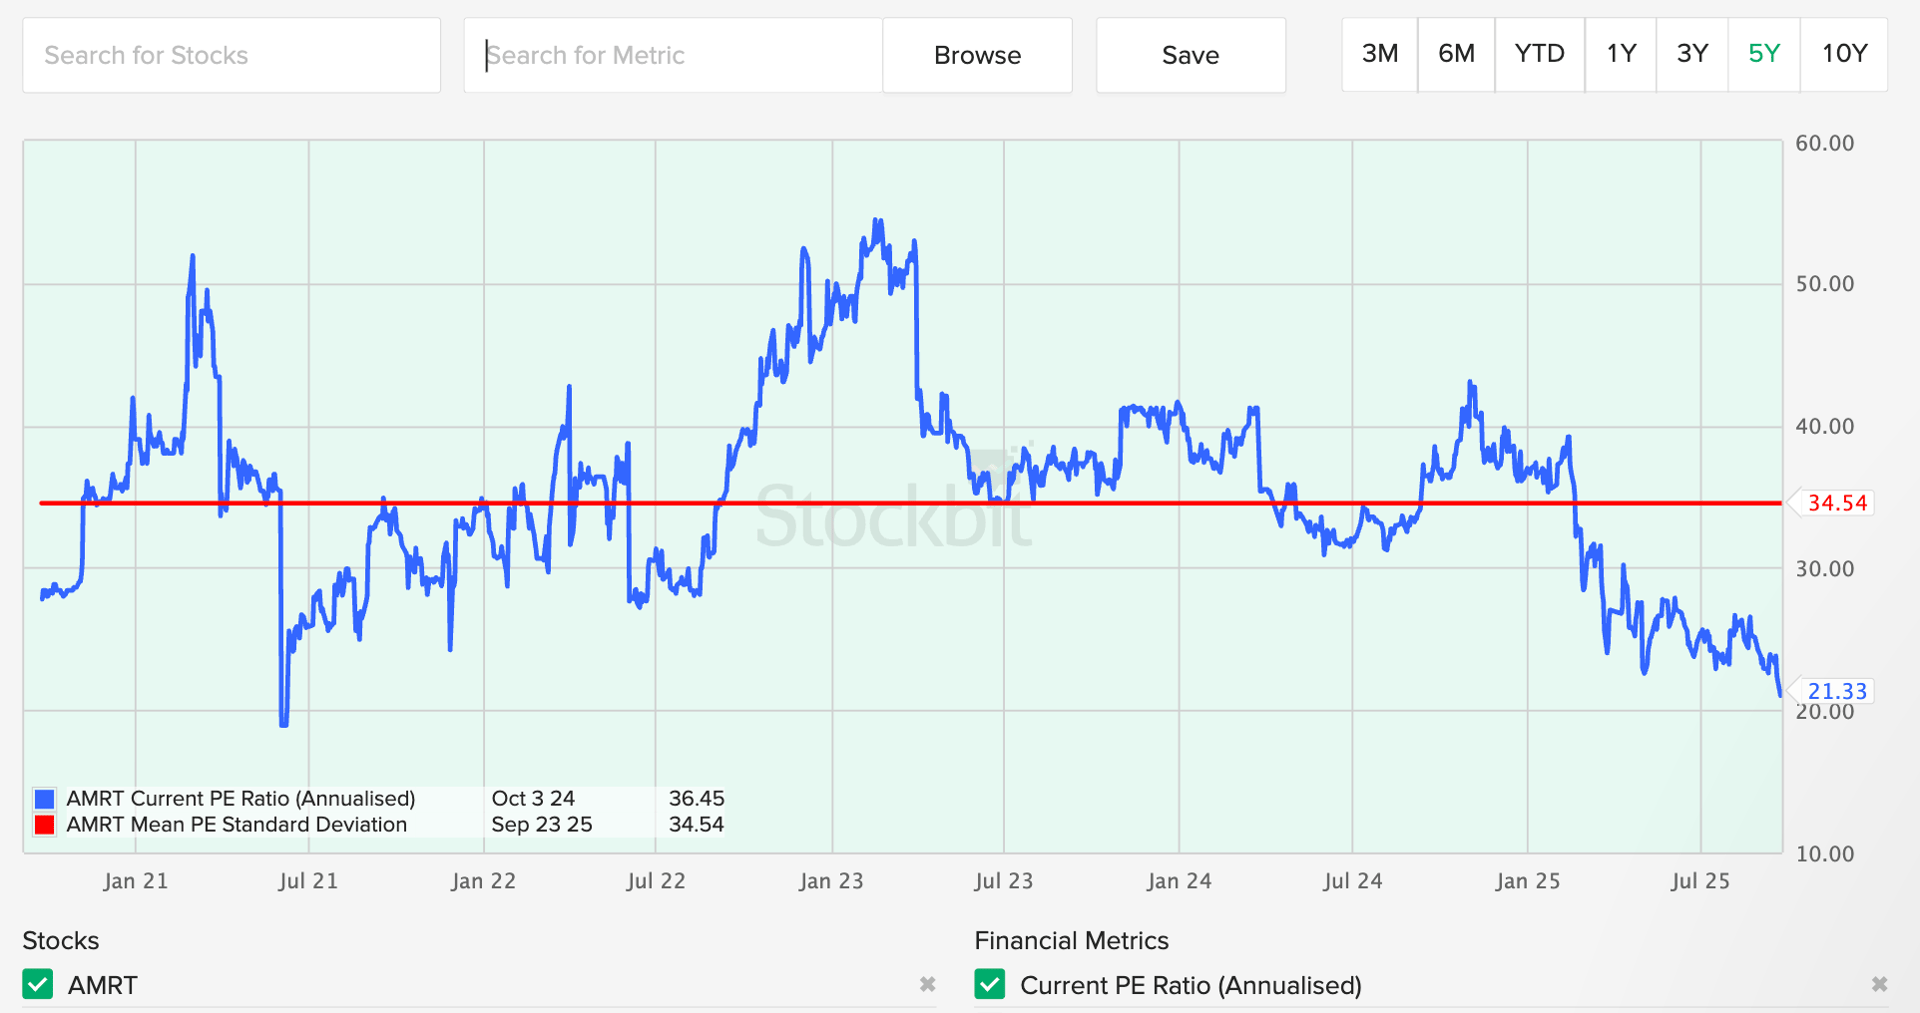The image size is (1920, 1013).
Task: Click the Financial Metrics heading
Action: coord(1071,941)
